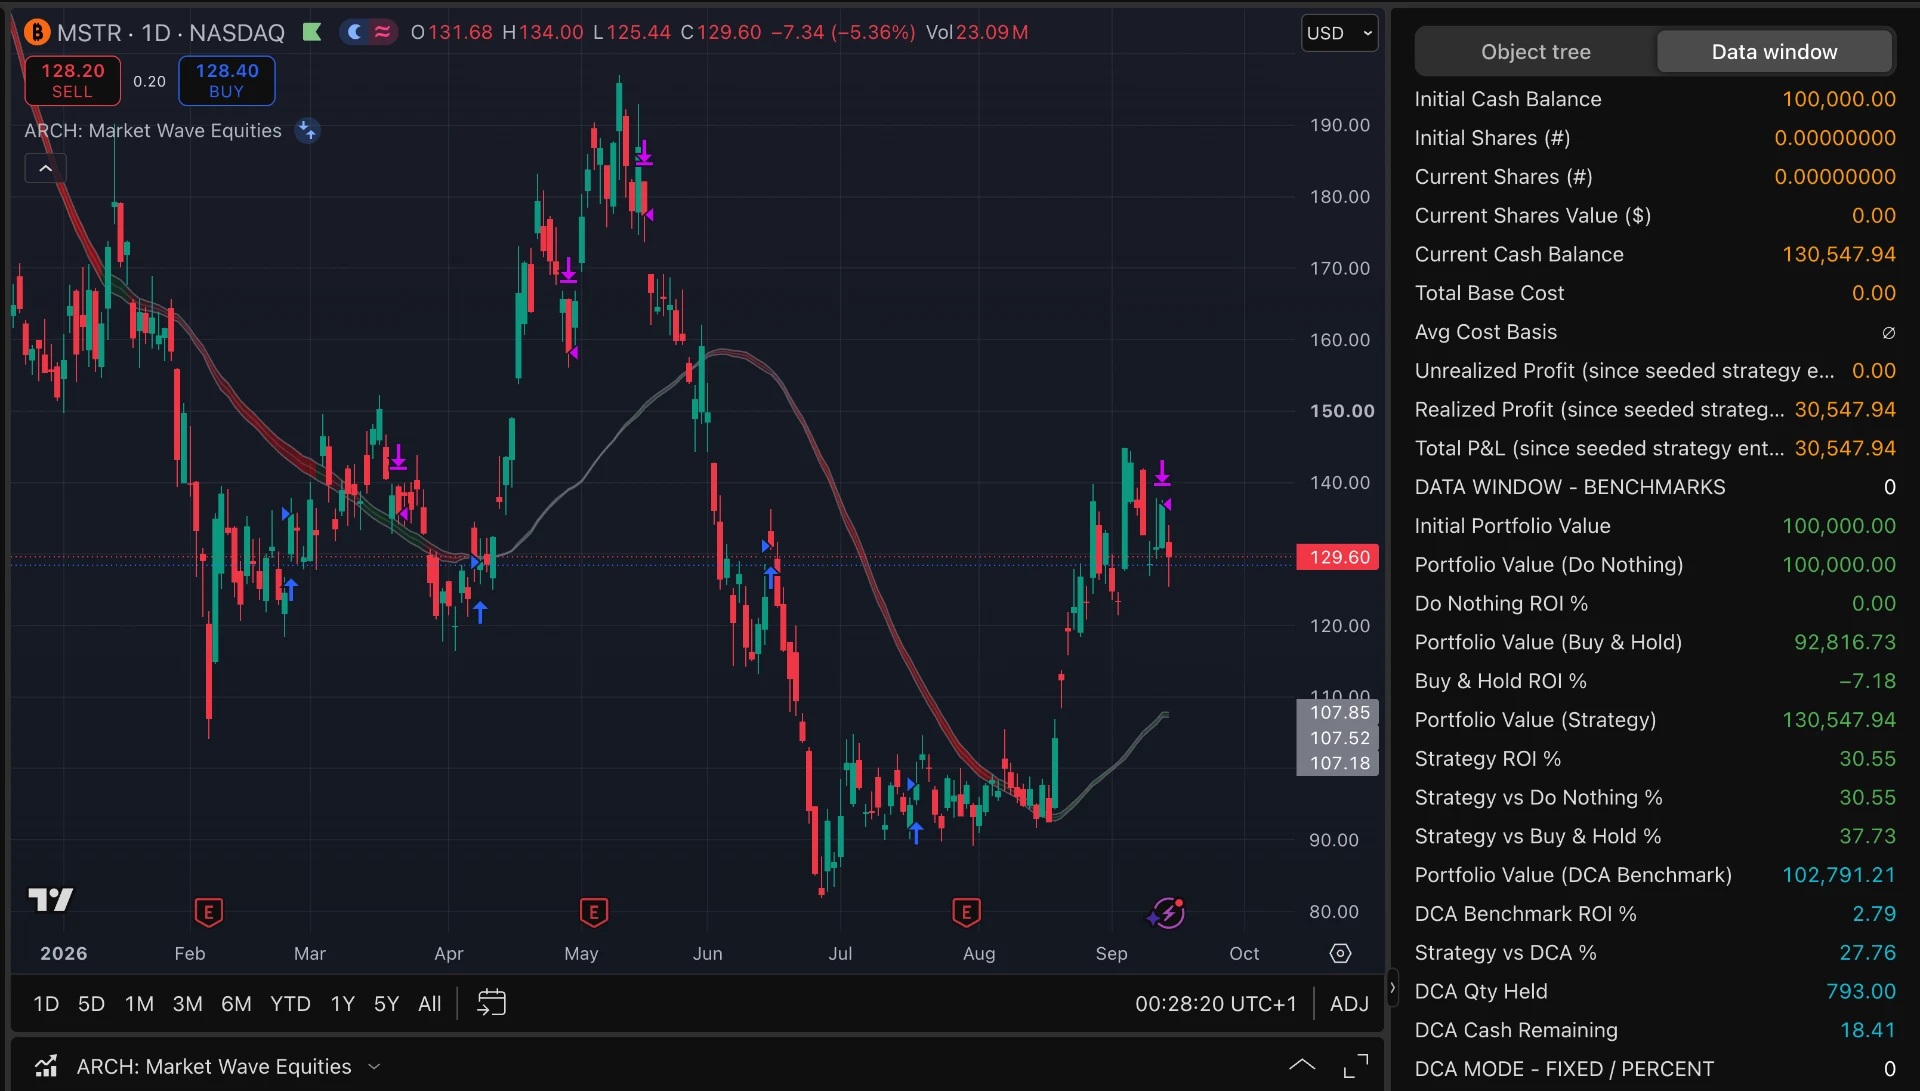Click the MSTR symbol name in header

tap(89, 33)
